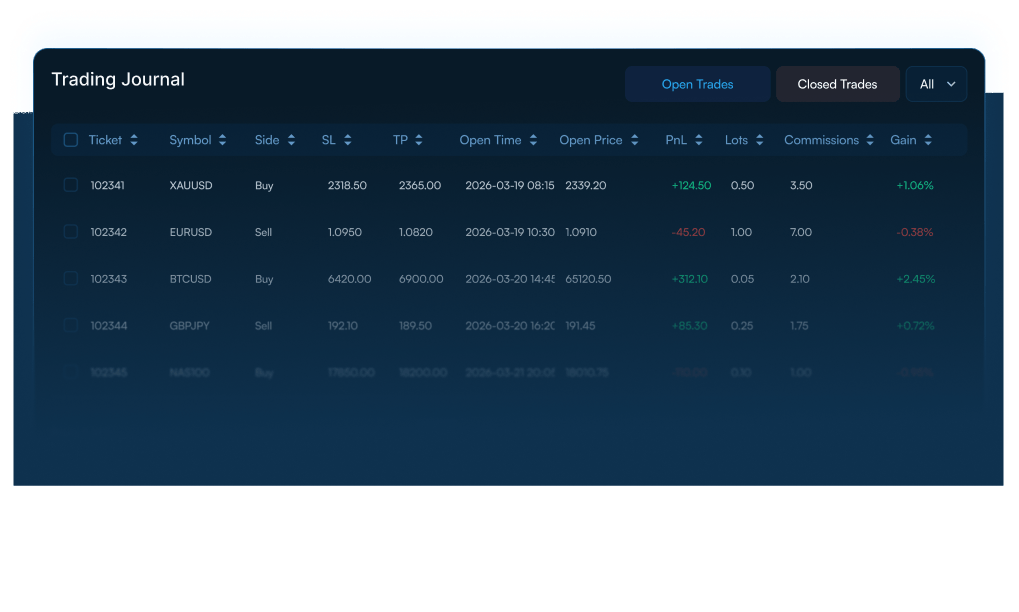Sort by Commissions column arrows

coord(870,140)
